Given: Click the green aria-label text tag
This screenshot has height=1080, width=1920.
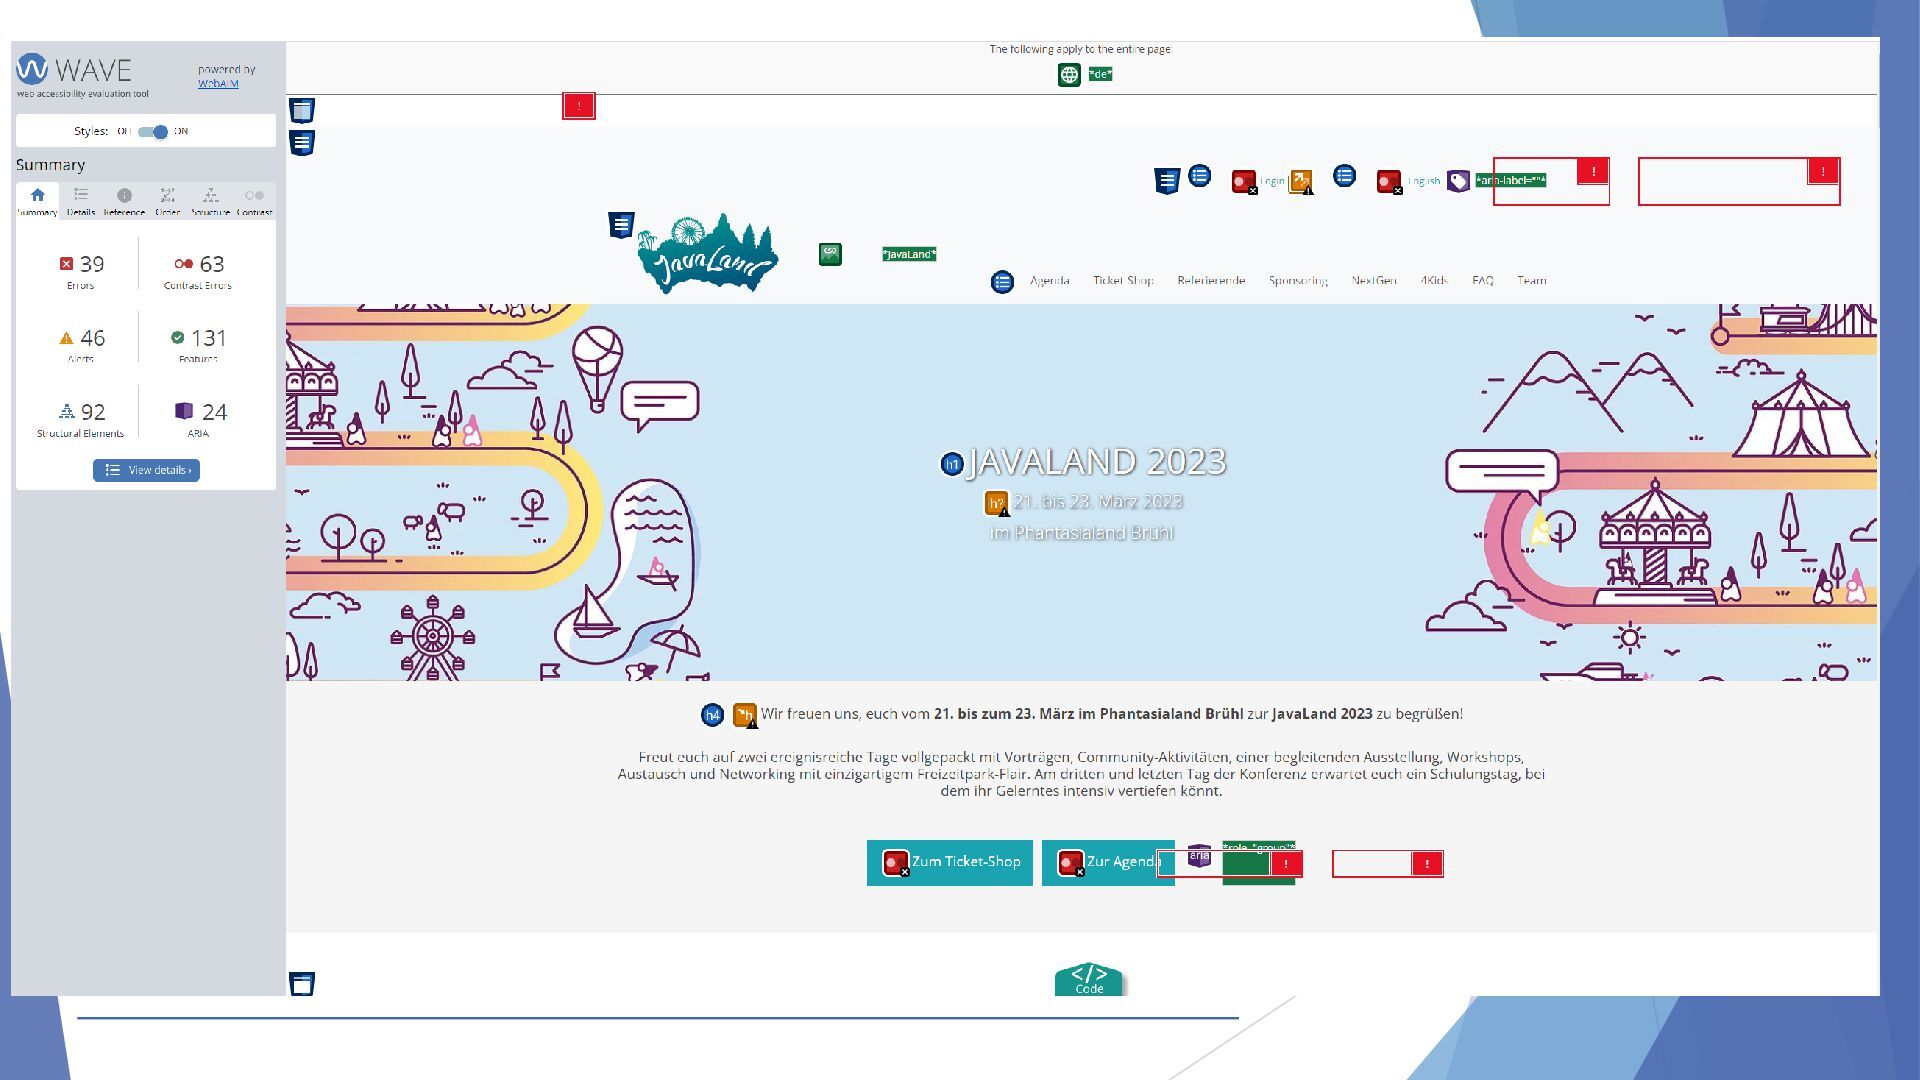Looking at the screenshot, I should click(x=1511, y=181).
